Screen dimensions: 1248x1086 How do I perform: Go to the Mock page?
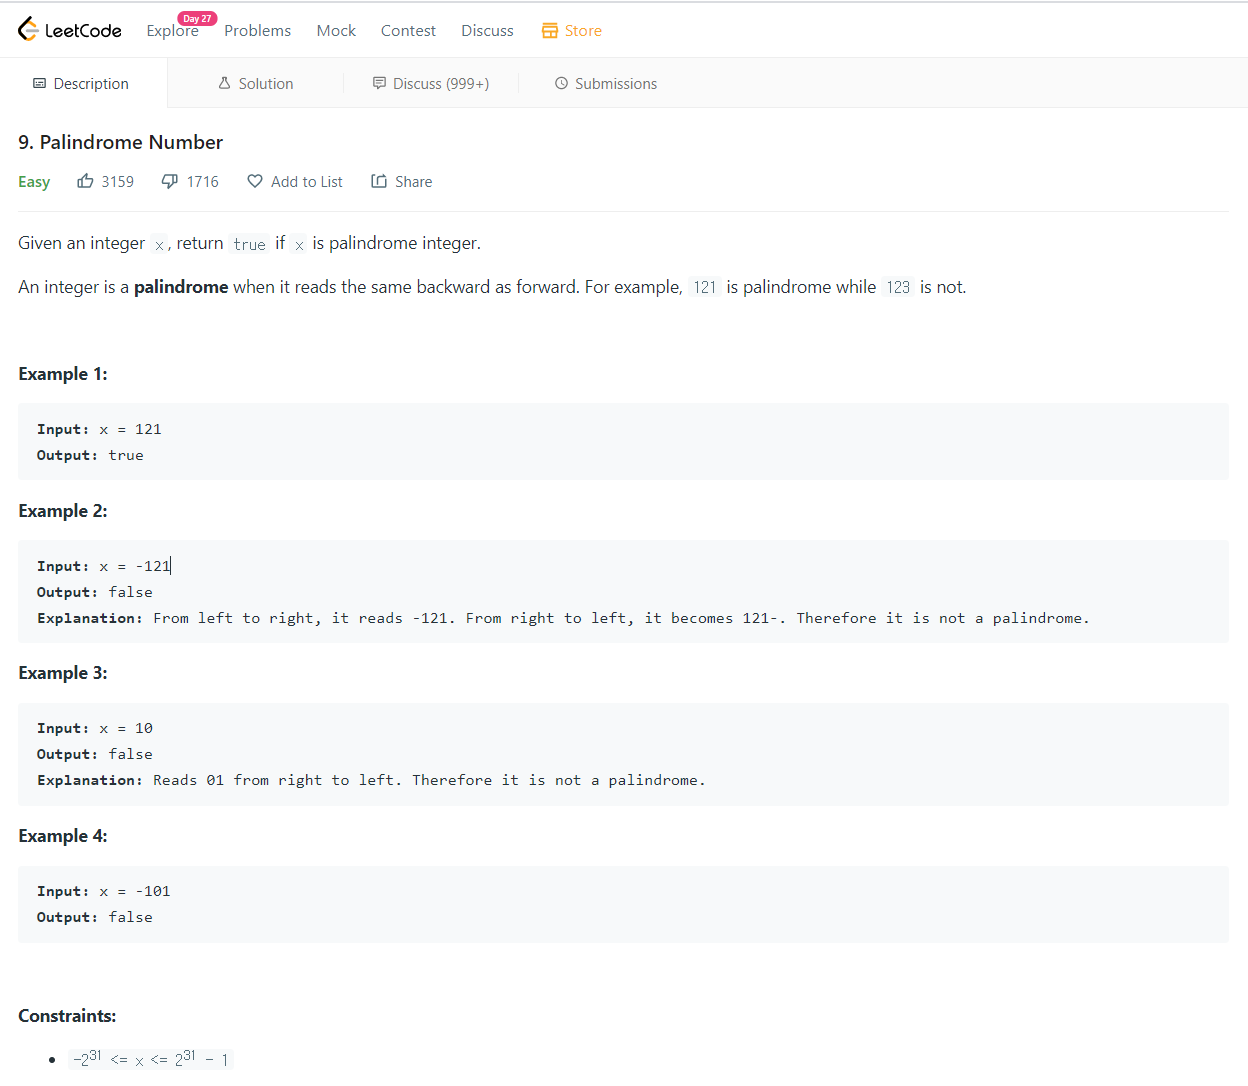click(336, 31)
